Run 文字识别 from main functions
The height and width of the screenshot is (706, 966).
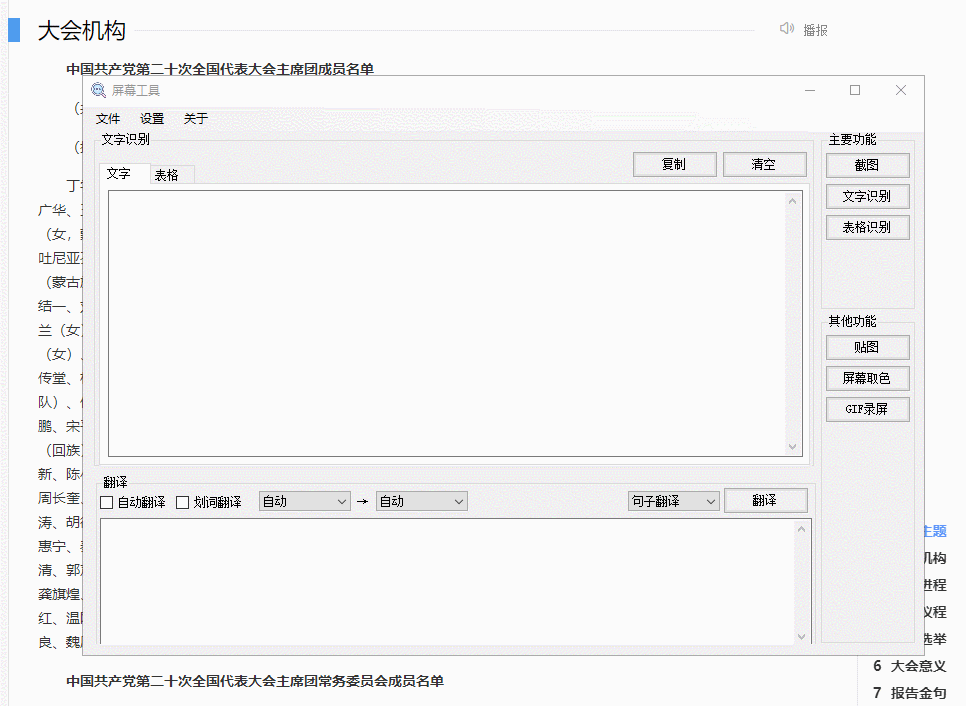coord(867,197)
